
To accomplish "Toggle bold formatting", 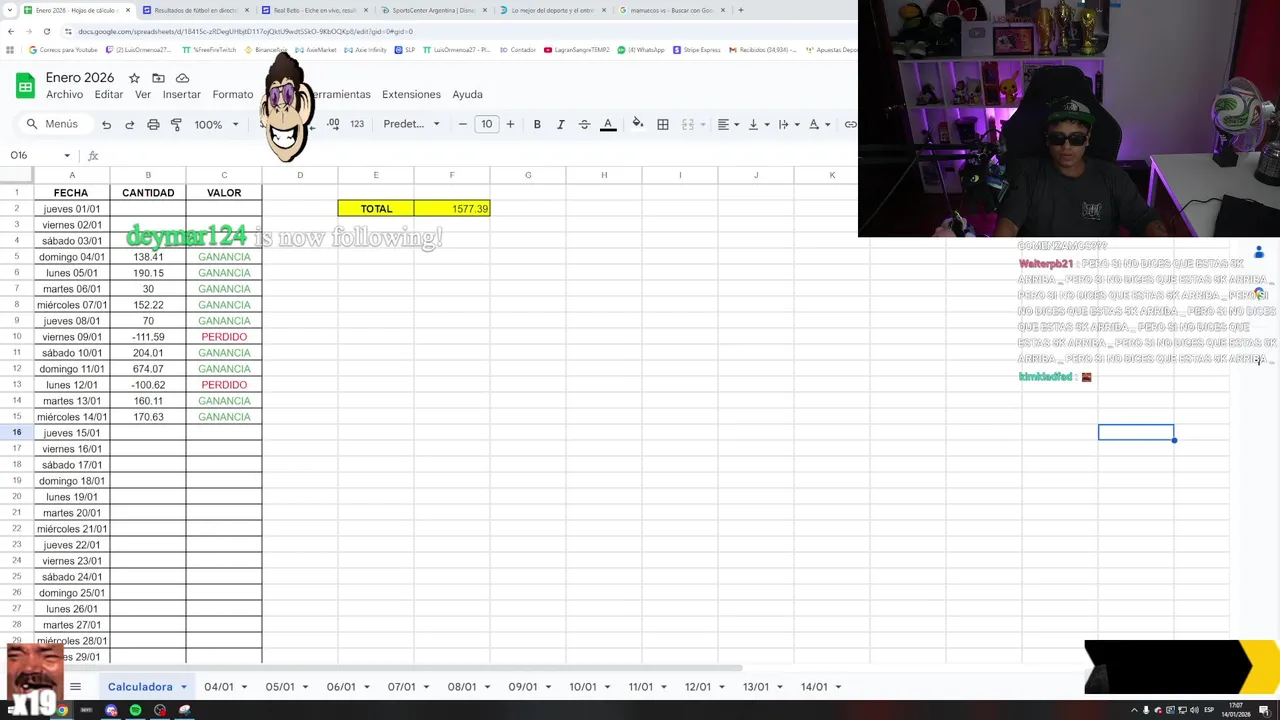I will tap(537, 124).
